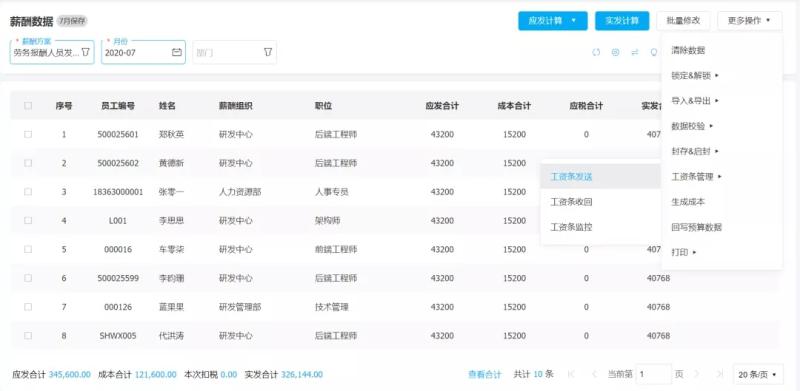Click the lightbulb tips icon
The image size is (800, 391).
coord(654,52)
